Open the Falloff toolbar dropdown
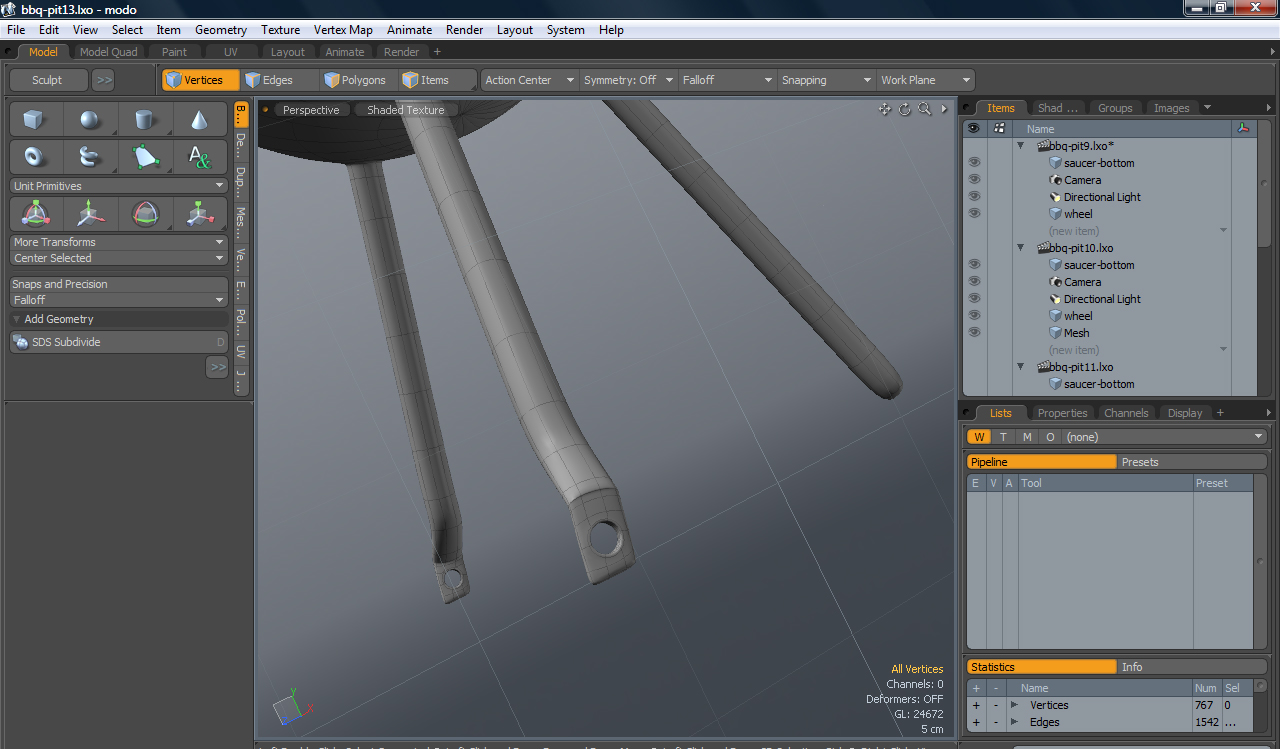Image resolution: width=1280 pixels, height=749 pixels. tap(727, 80)
